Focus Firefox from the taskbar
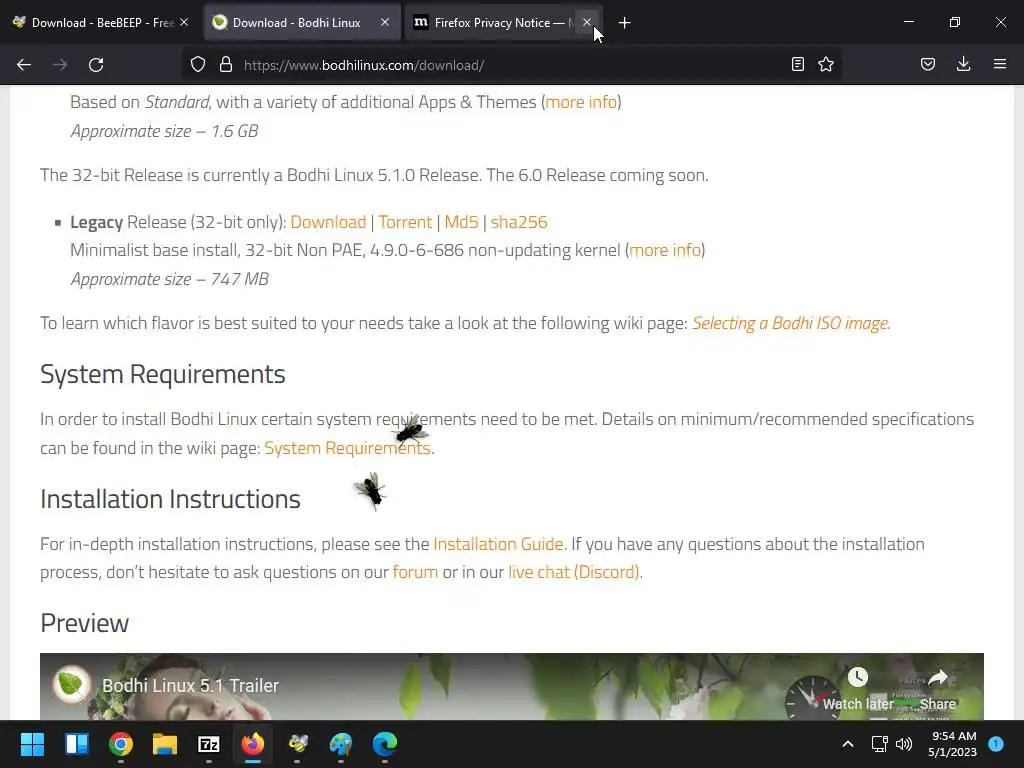 click(x=253, y=744)
